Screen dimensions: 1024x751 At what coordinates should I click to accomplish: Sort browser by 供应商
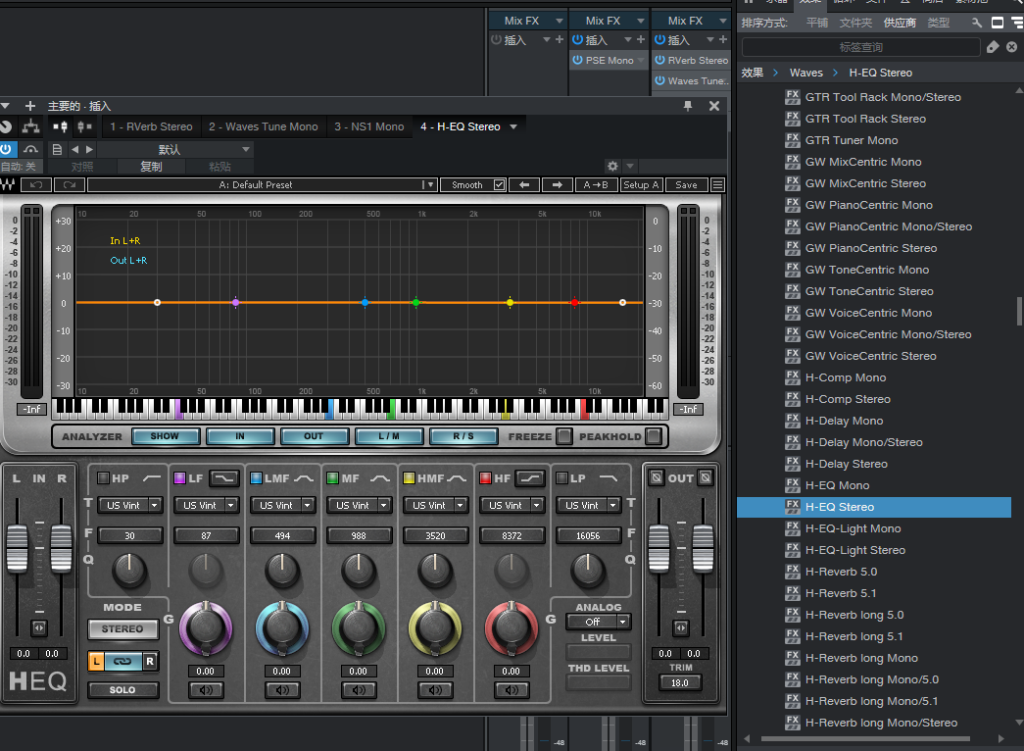(899, 23)
